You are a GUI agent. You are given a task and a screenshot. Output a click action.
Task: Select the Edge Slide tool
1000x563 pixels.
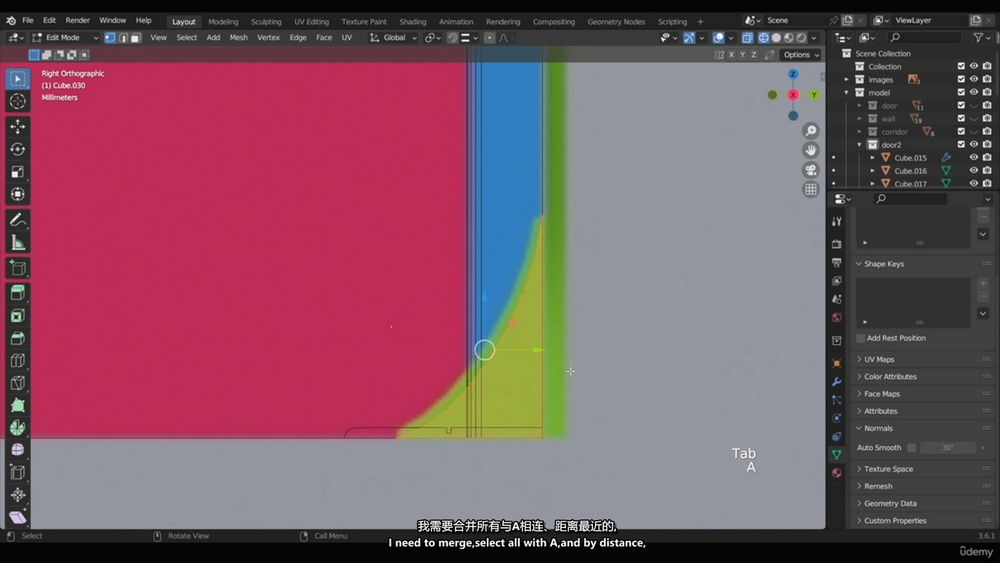coord(17,472)
